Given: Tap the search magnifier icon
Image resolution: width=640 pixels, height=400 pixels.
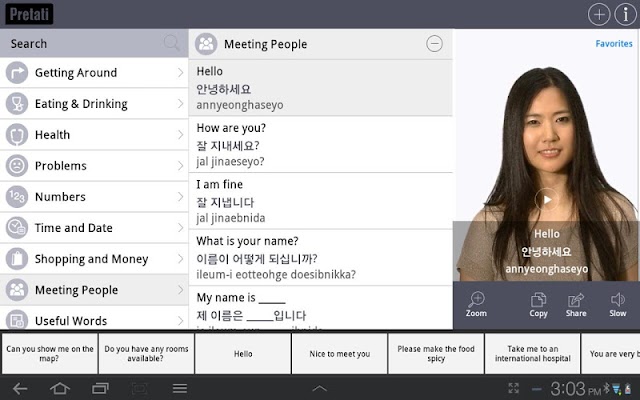Looking at the screenshot, I should 172,42.
